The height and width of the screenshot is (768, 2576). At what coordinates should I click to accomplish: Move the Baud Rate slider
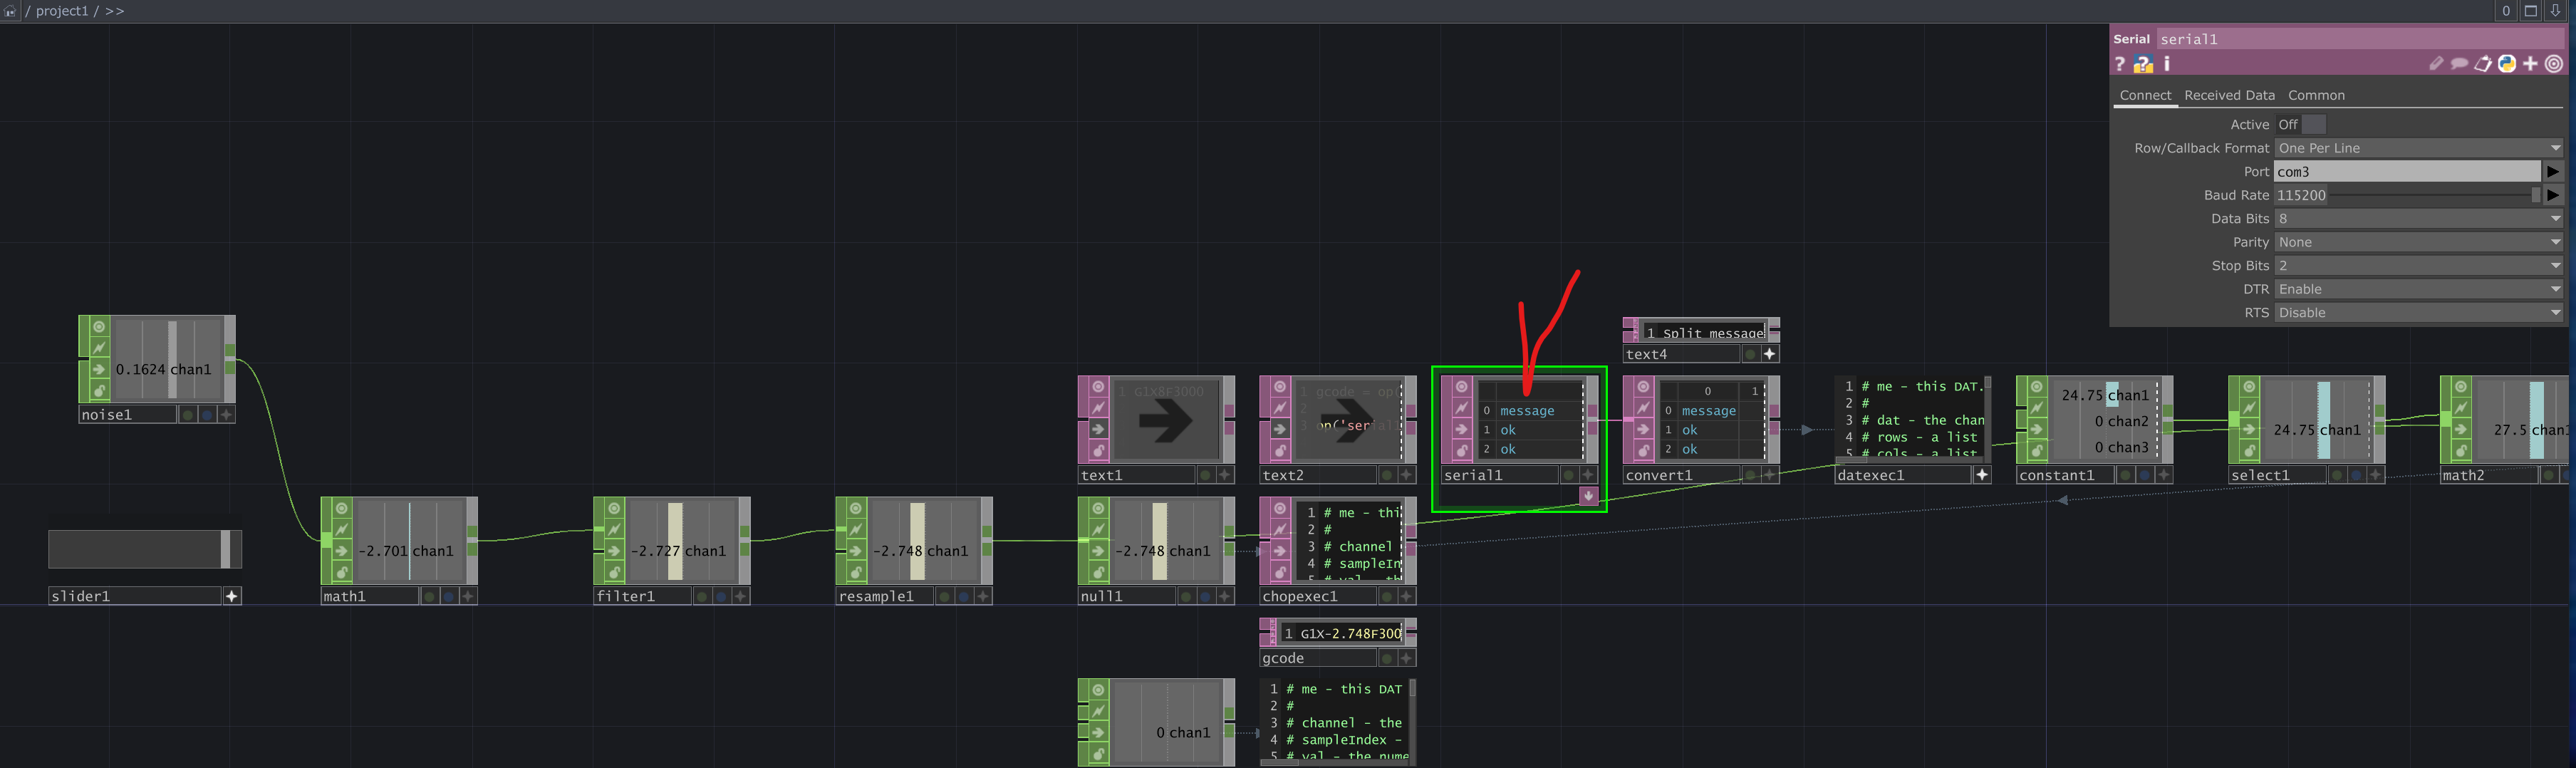point(2535,195)
